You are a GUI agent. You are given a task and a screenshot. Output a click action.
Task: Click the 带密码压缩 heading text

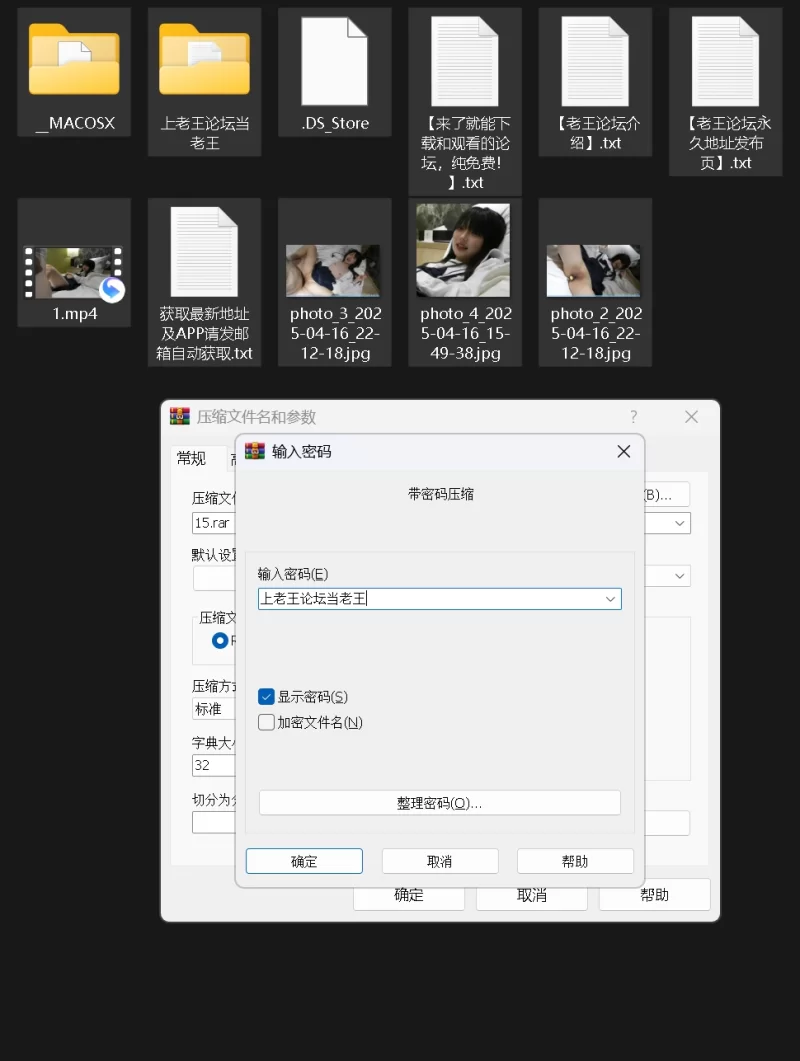[x=441, y=494]
